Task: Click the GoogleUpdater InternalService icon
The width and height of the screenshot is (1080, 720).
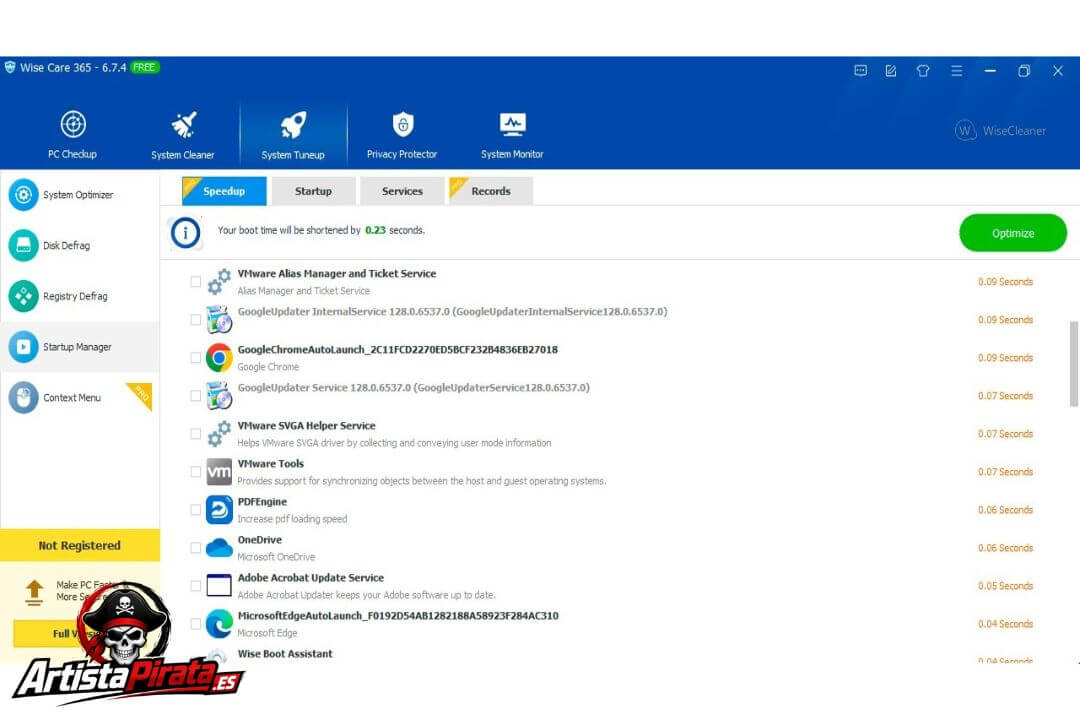Action: [219, 320]
